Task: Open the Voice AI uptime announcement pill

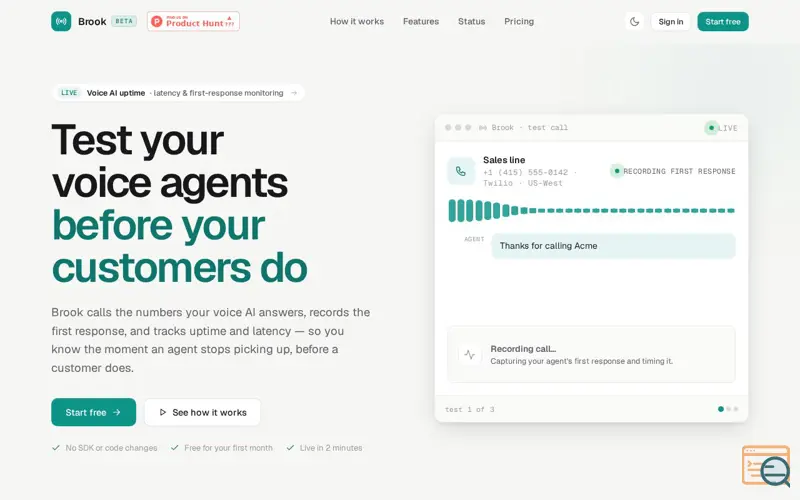Action: point(179,93)
